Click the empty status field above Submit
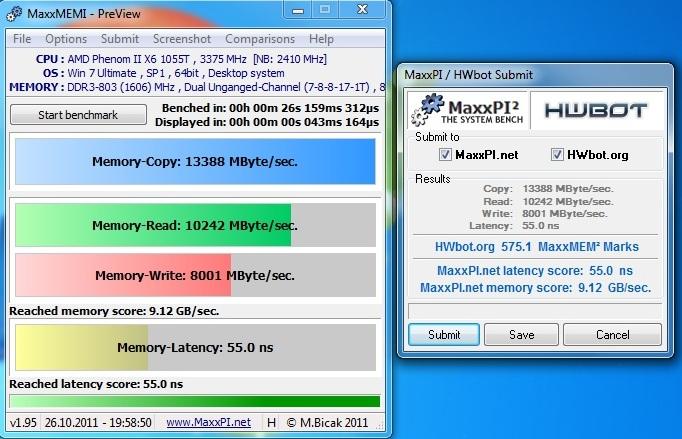Viewport: 682px width, 439px height. click(535, 311)
